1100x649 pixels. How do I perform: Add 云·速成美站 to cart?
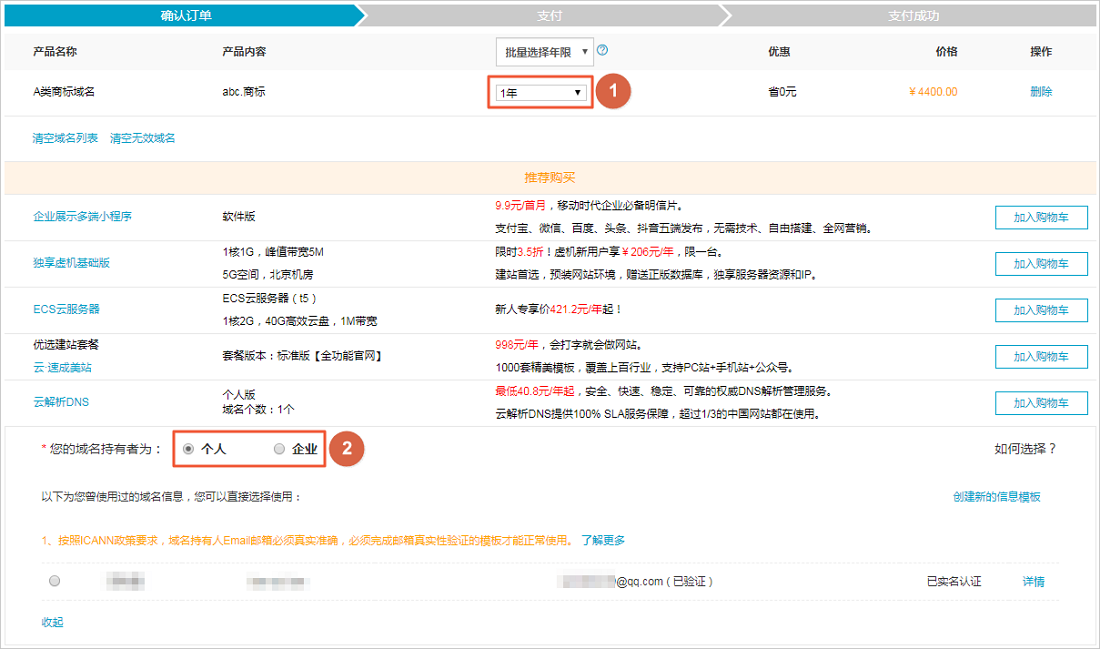(1040, 357)
